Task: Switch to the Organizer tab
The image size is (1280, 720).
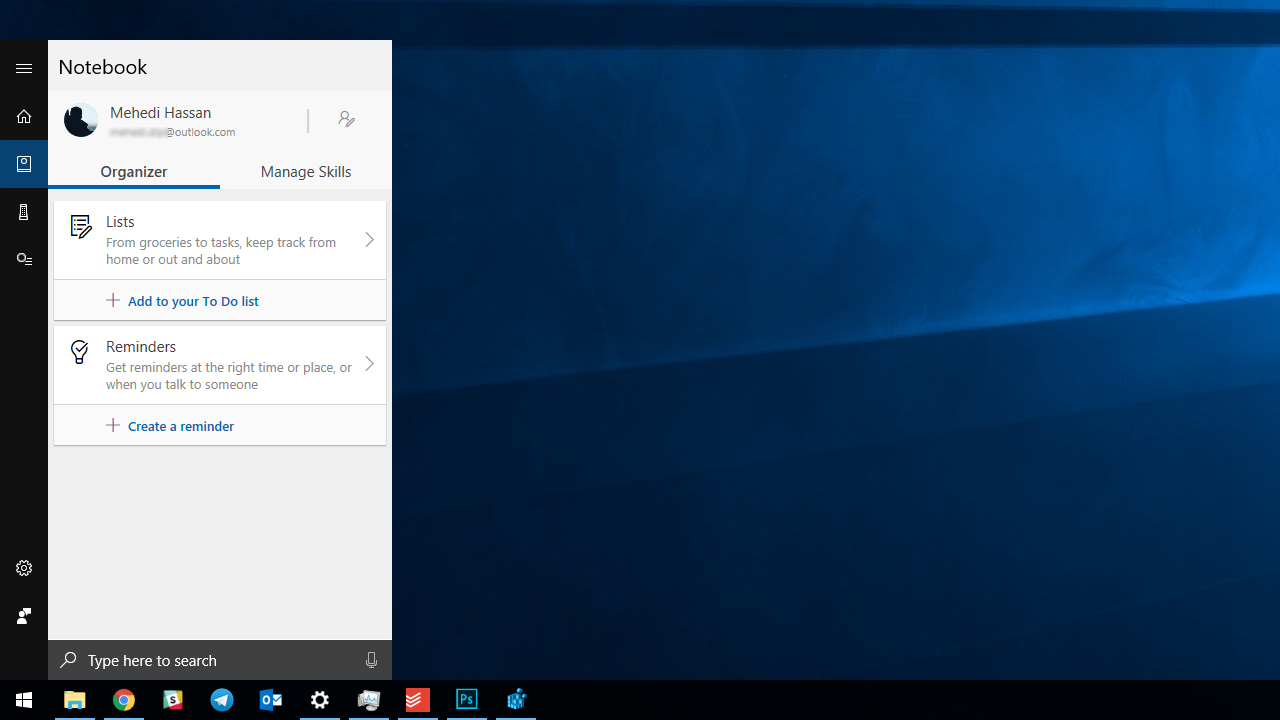Action: (134, 172)
